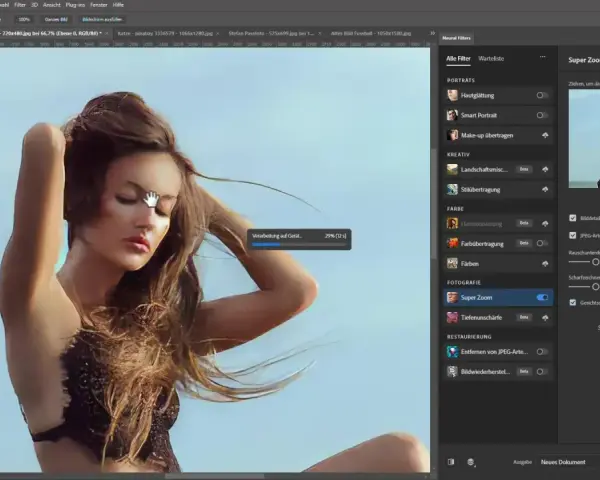Click the Super Zoom preview thumbnail
Image resolution: width=600 pixels, height=480 pixels.
pos(584,139)
